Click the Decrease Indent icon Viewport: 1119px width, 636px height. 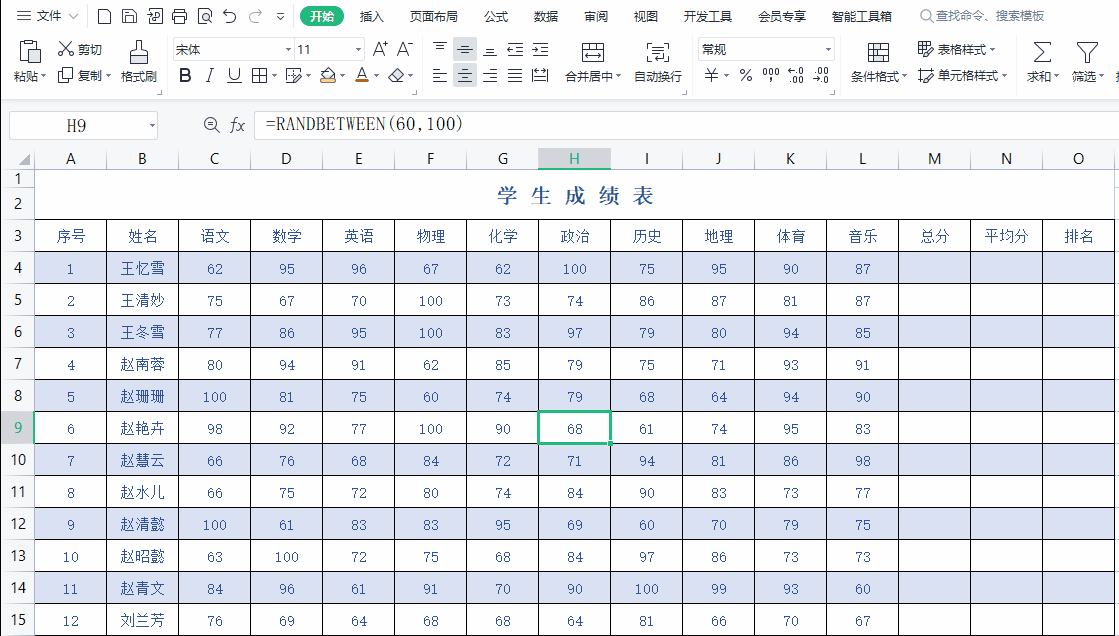[515, 49]
